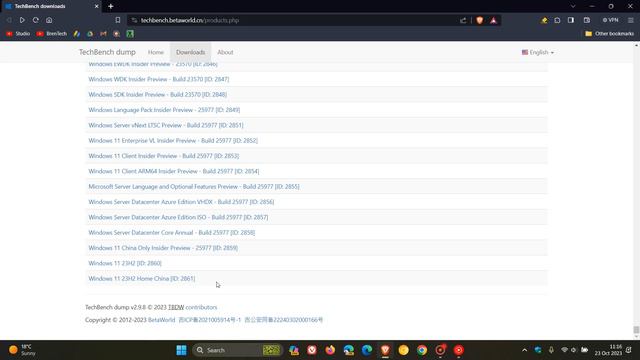Open Windows WDK Insider Preview Build 23570 link
This screenshot has height=360, width=640.
[x=159, y=79]
